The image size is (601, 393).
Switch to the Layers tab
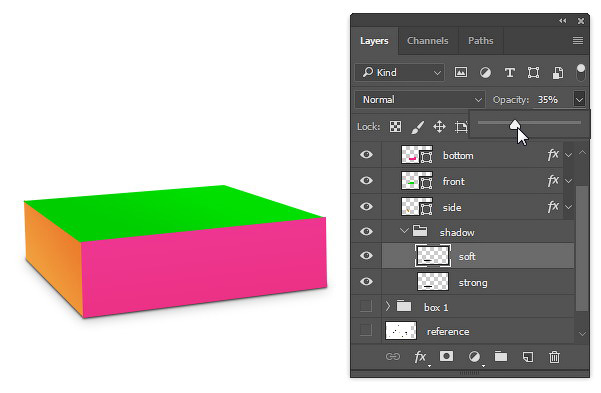pos(374,41)
